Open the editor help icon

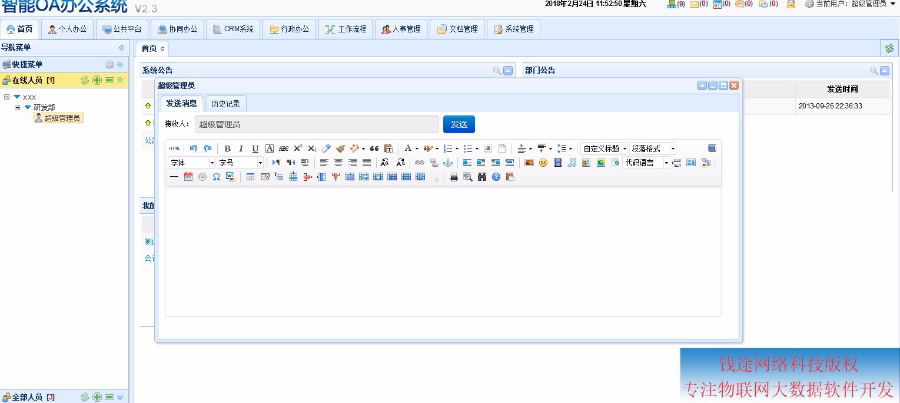(x=496, y=177)
